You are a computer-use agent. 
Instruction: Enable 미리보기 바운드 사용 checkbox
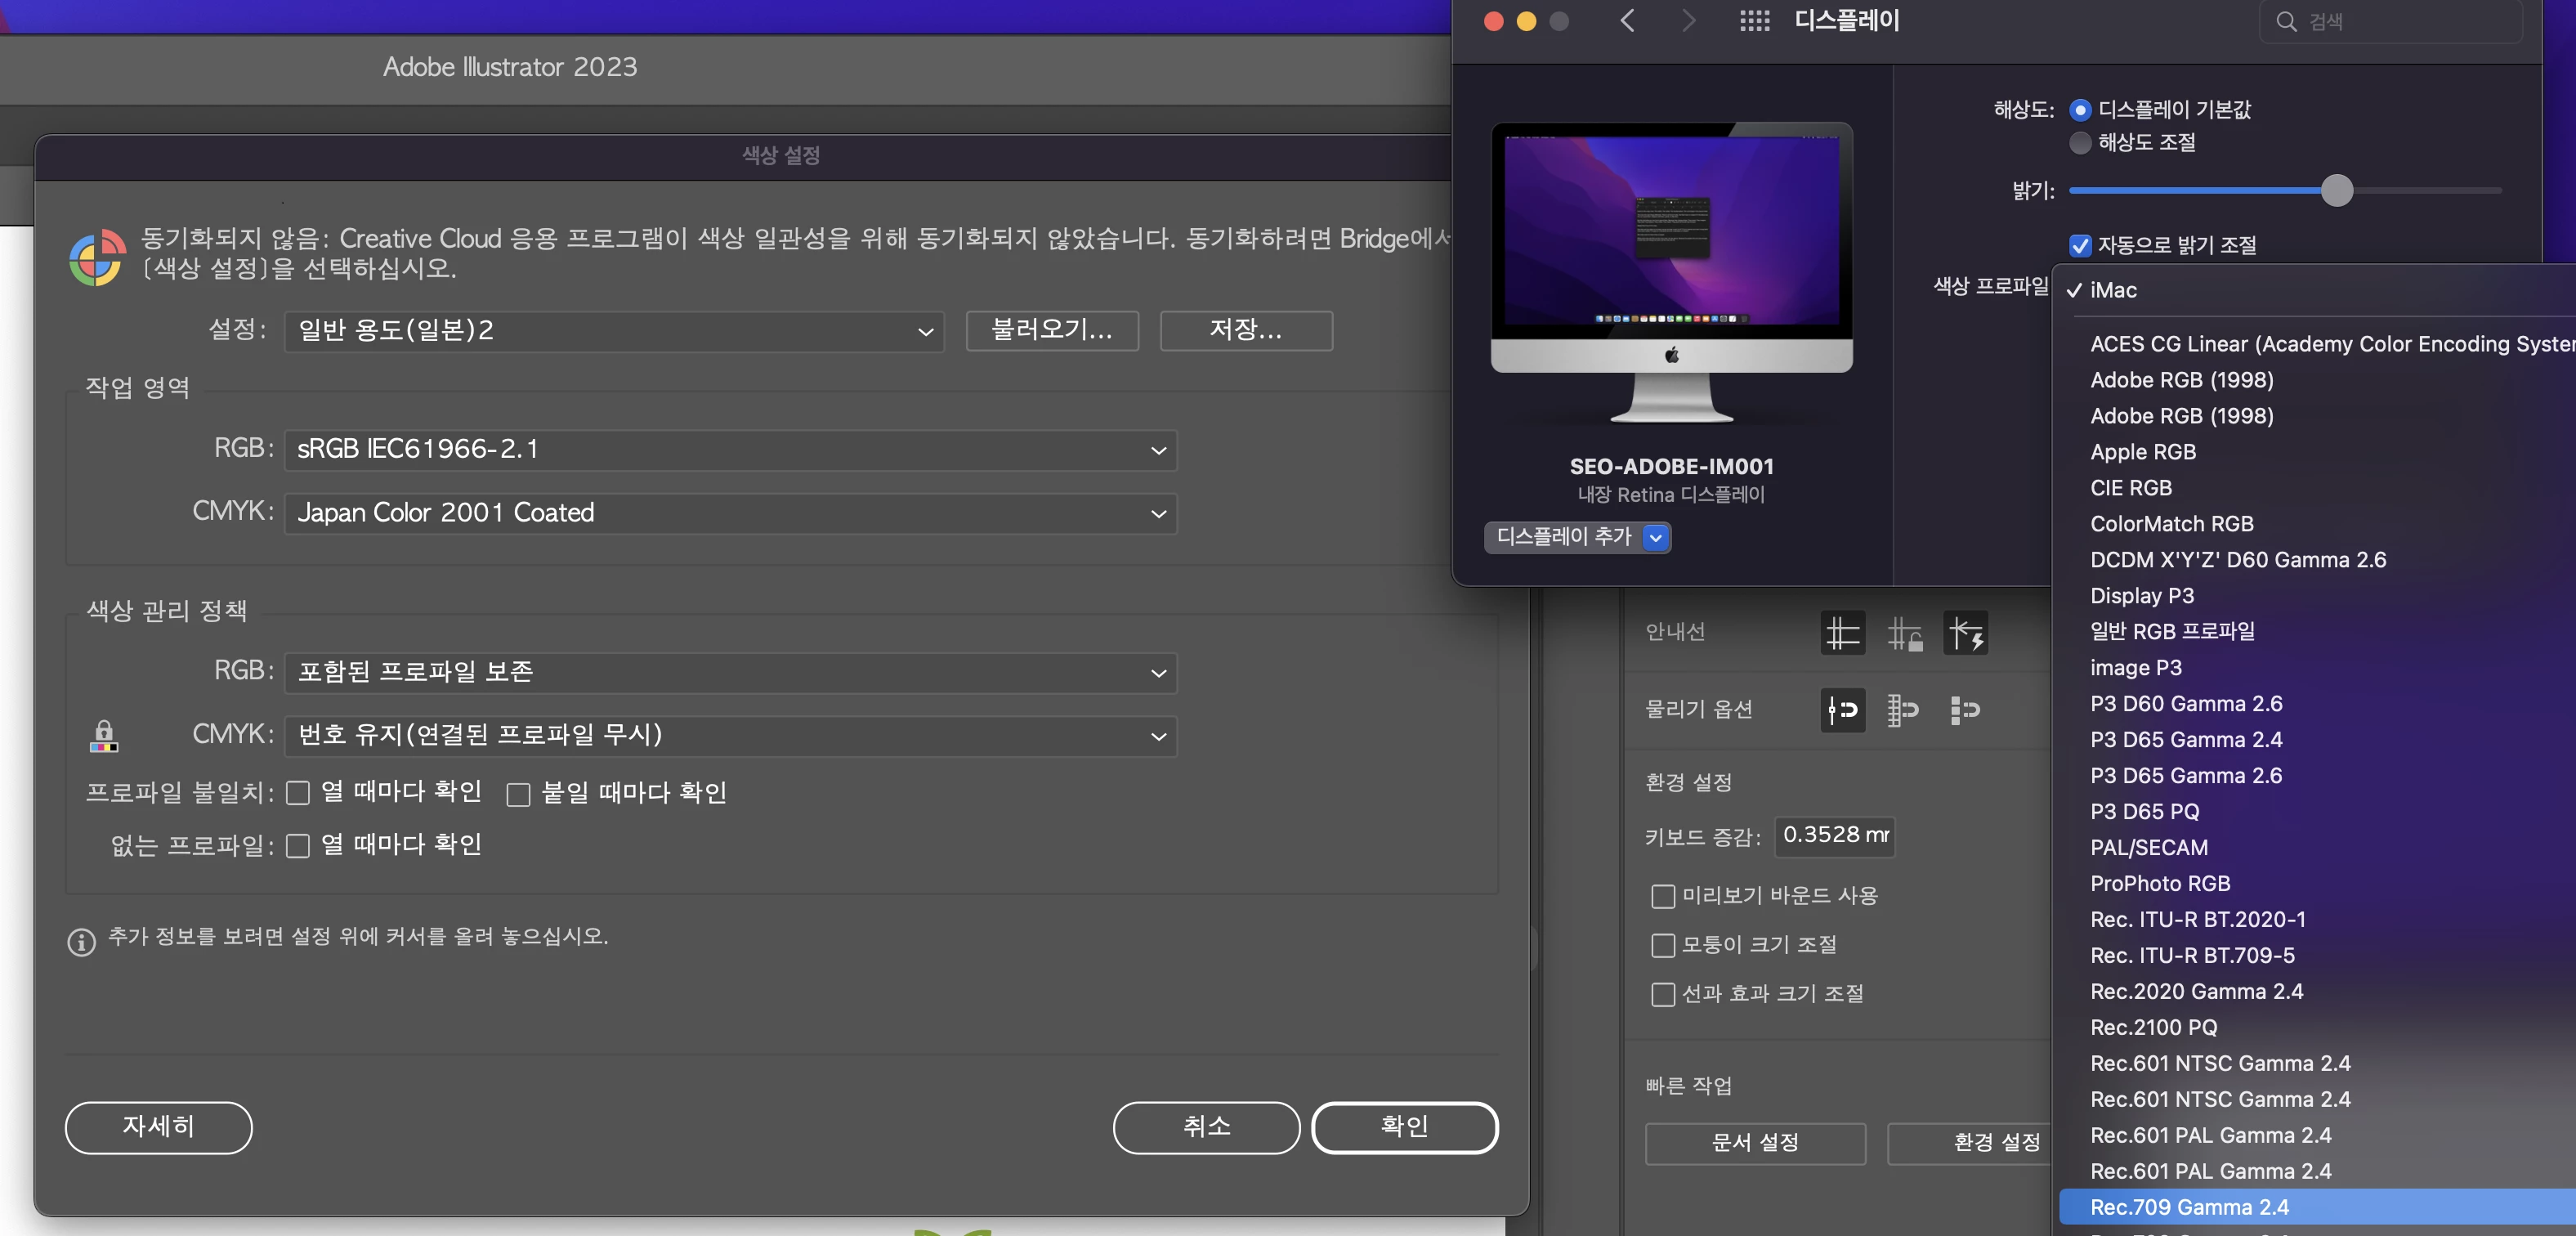pos(1662,896)
